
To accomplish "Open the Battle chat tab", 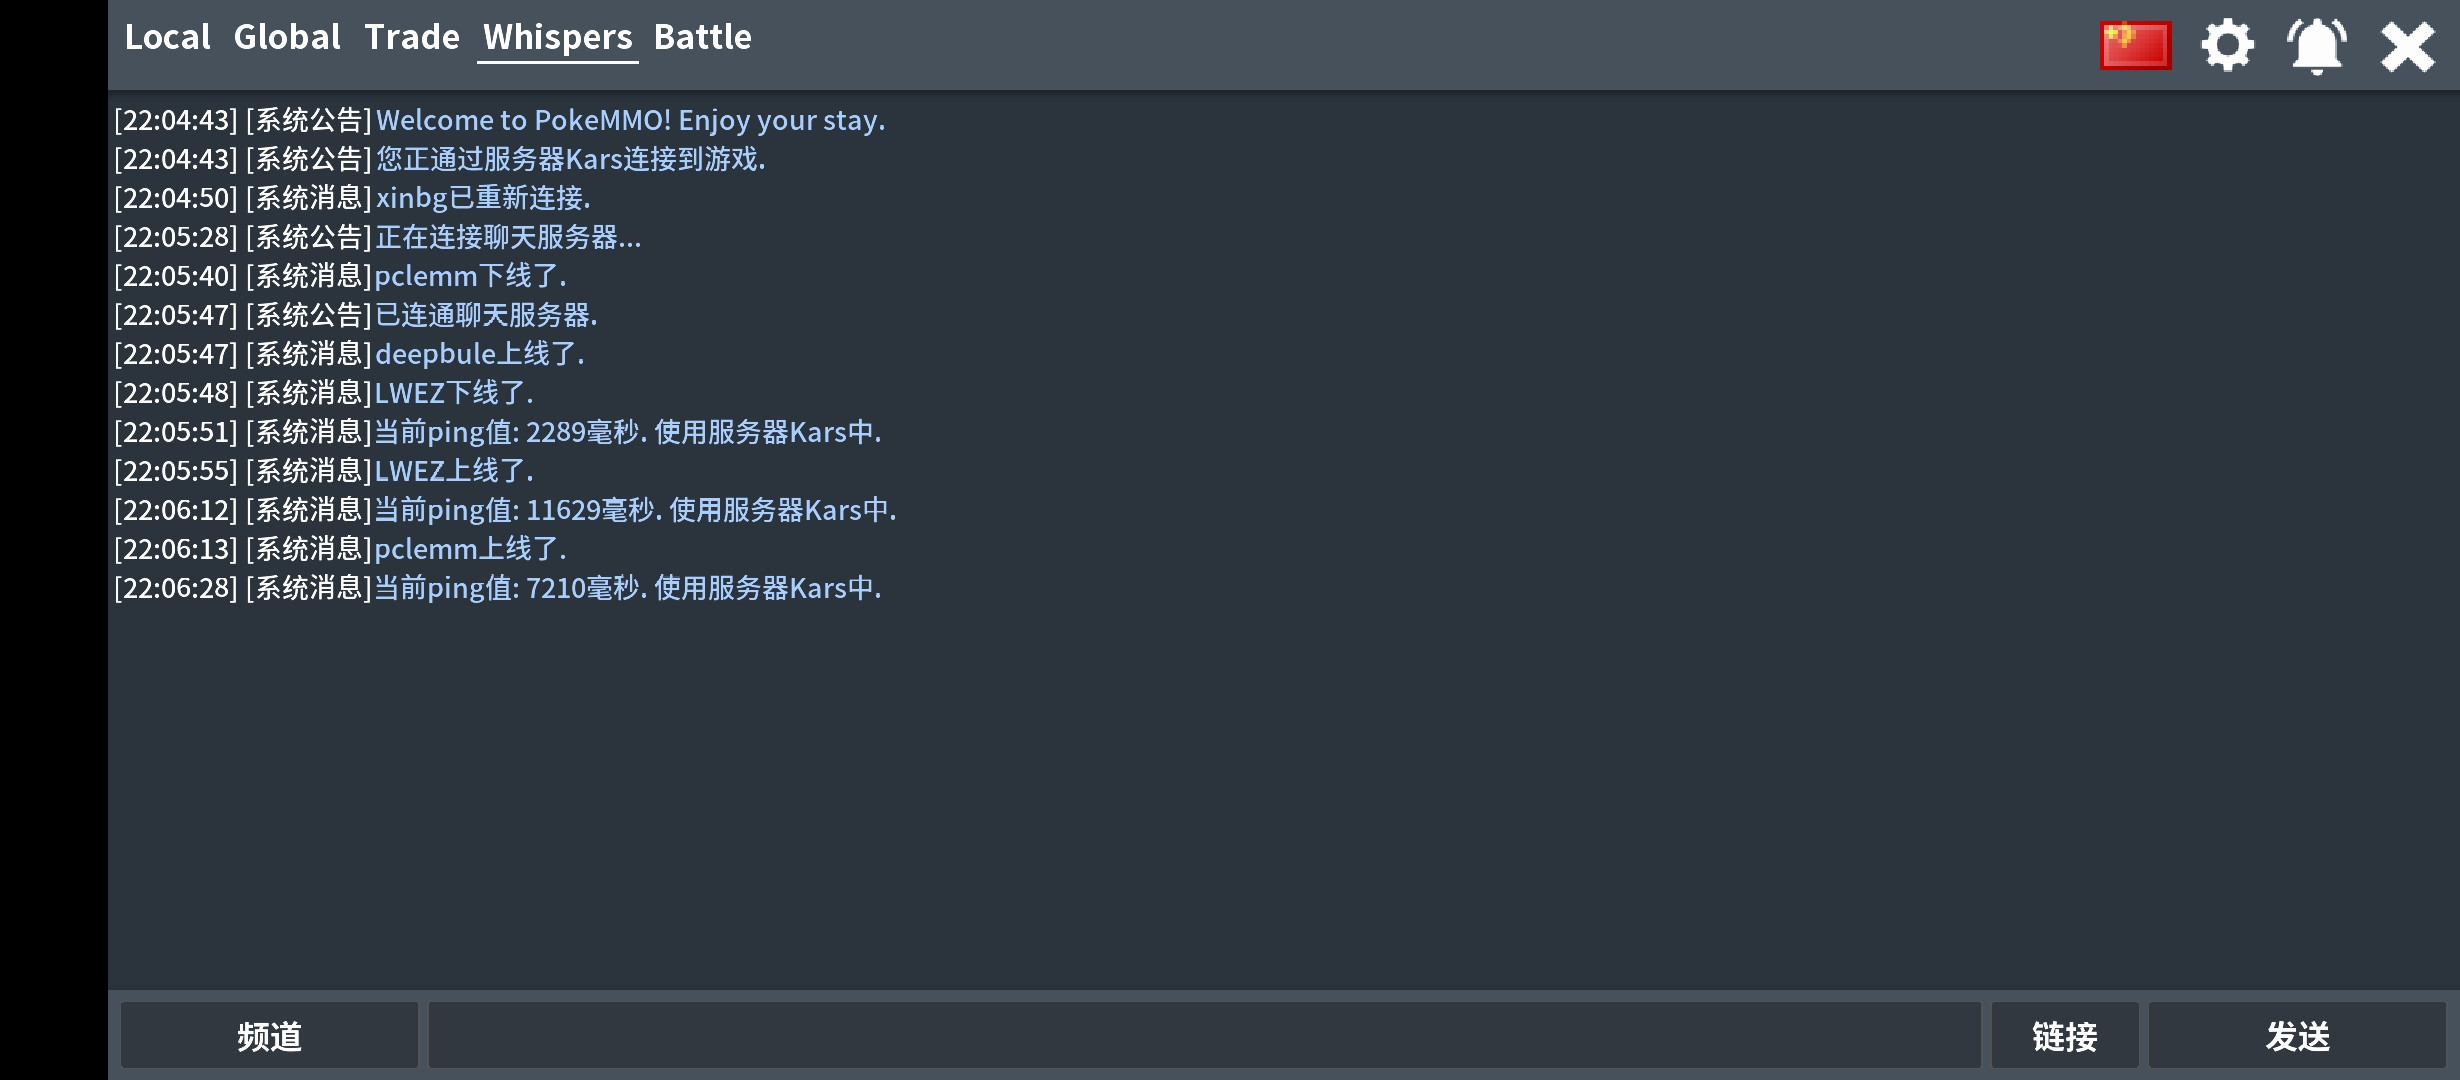I will [x=703, y=37].
